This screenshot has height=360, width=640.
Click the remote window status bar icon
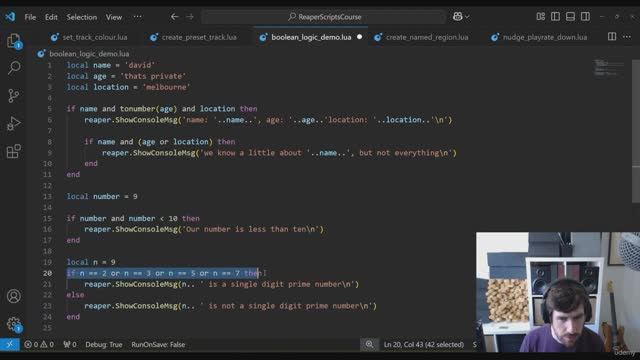point(9,344)
